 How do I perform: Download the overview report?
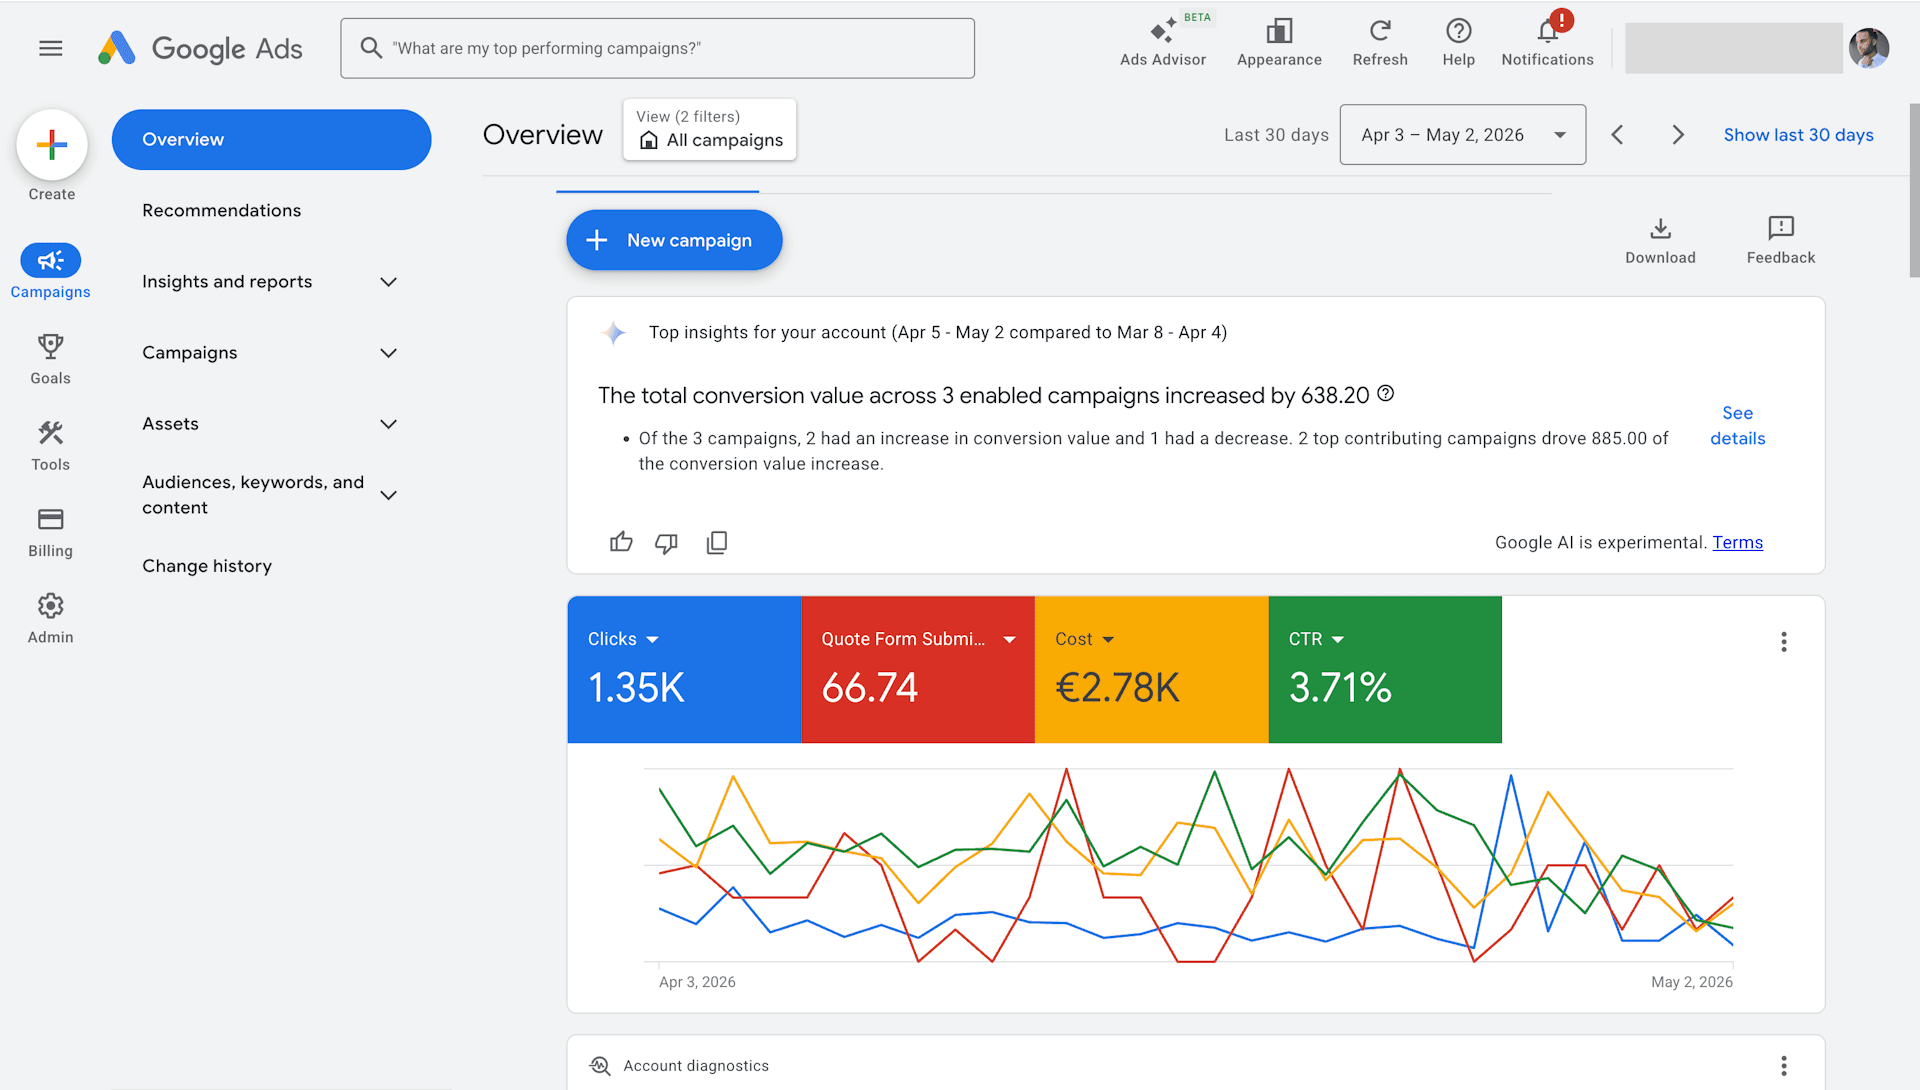[1660, 241]
